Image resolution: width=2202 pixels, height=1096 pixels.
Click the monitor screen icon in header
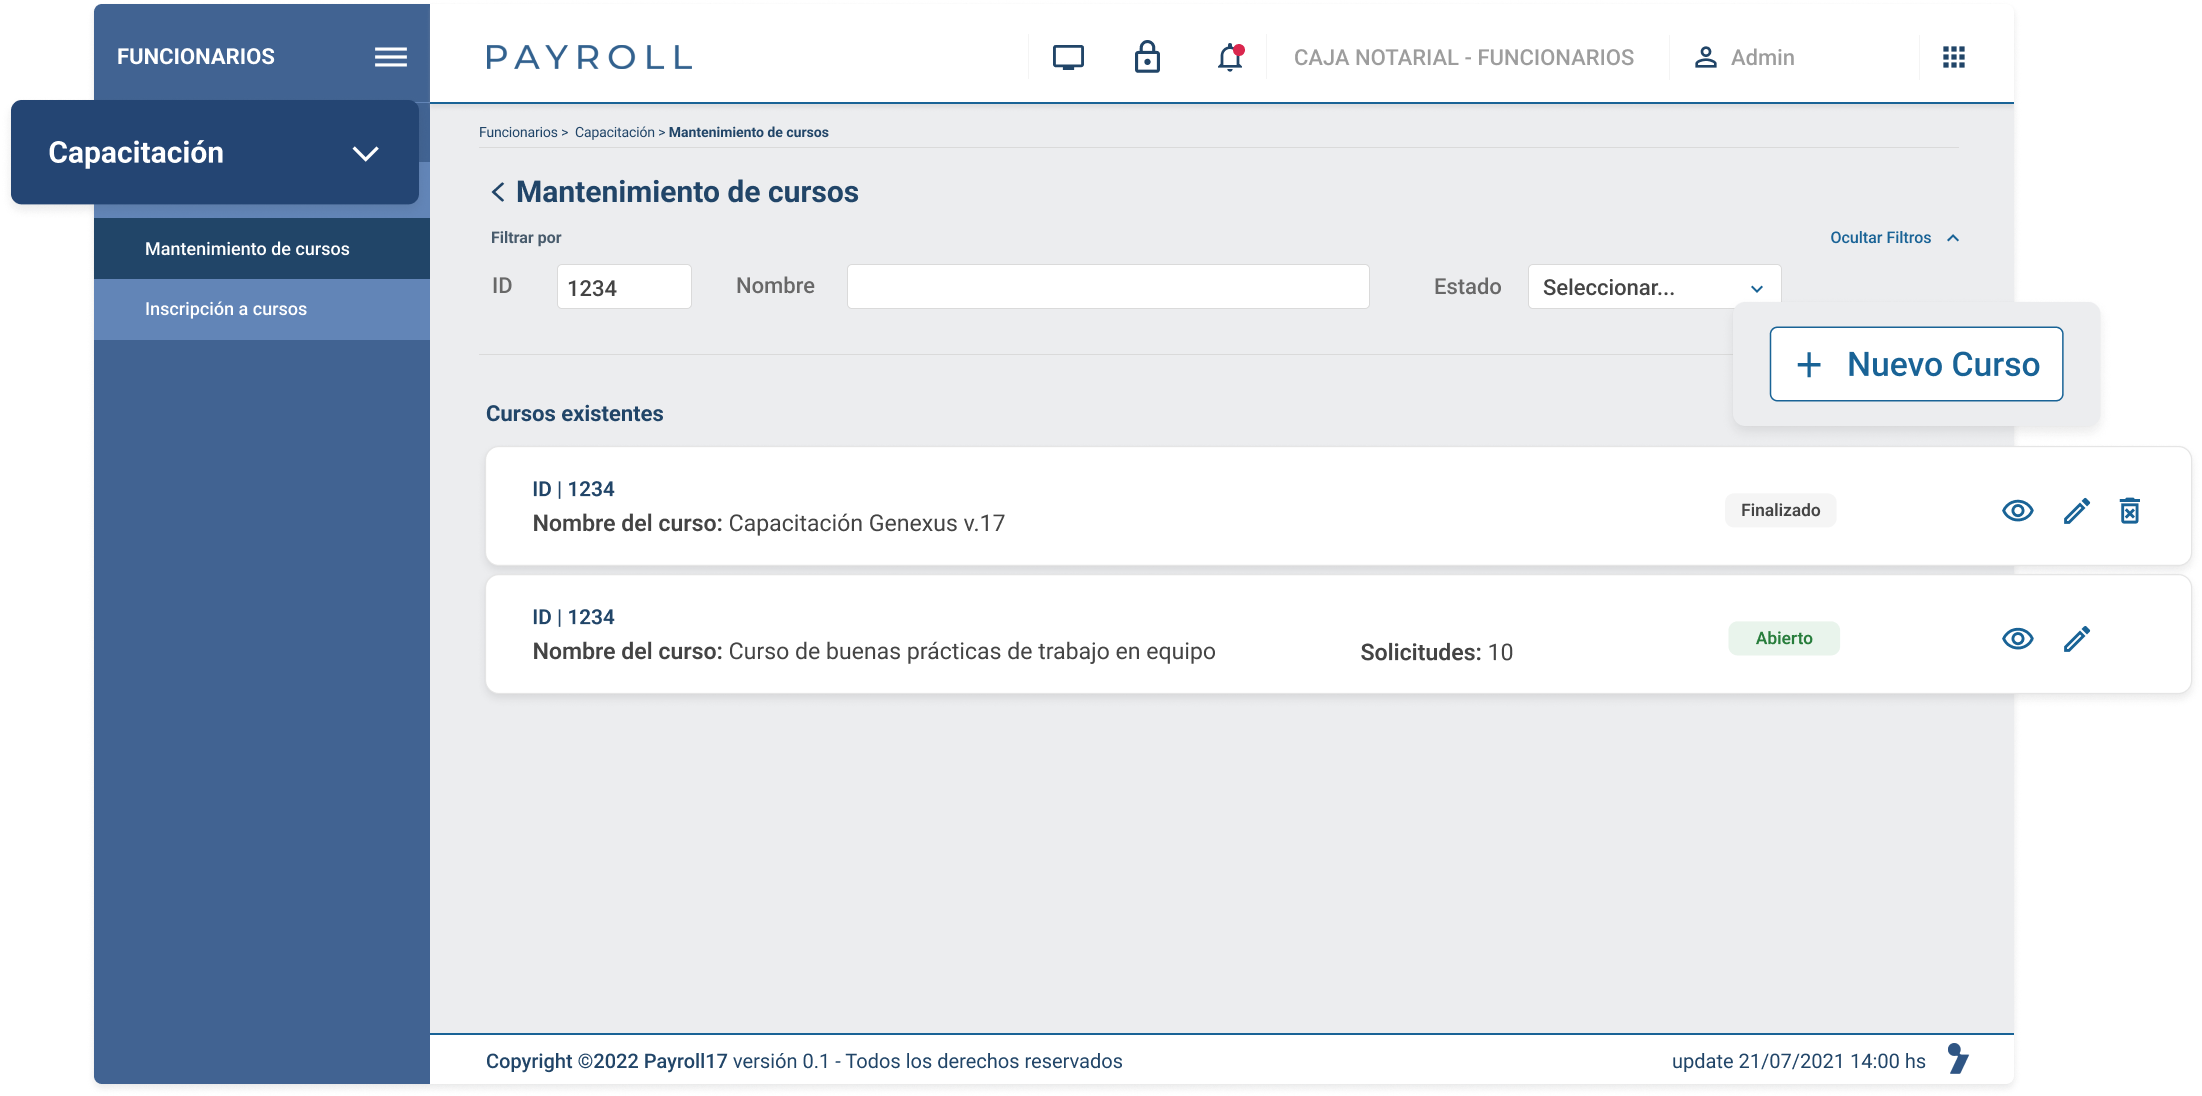pyautogui.click(x=1068, y=58)
